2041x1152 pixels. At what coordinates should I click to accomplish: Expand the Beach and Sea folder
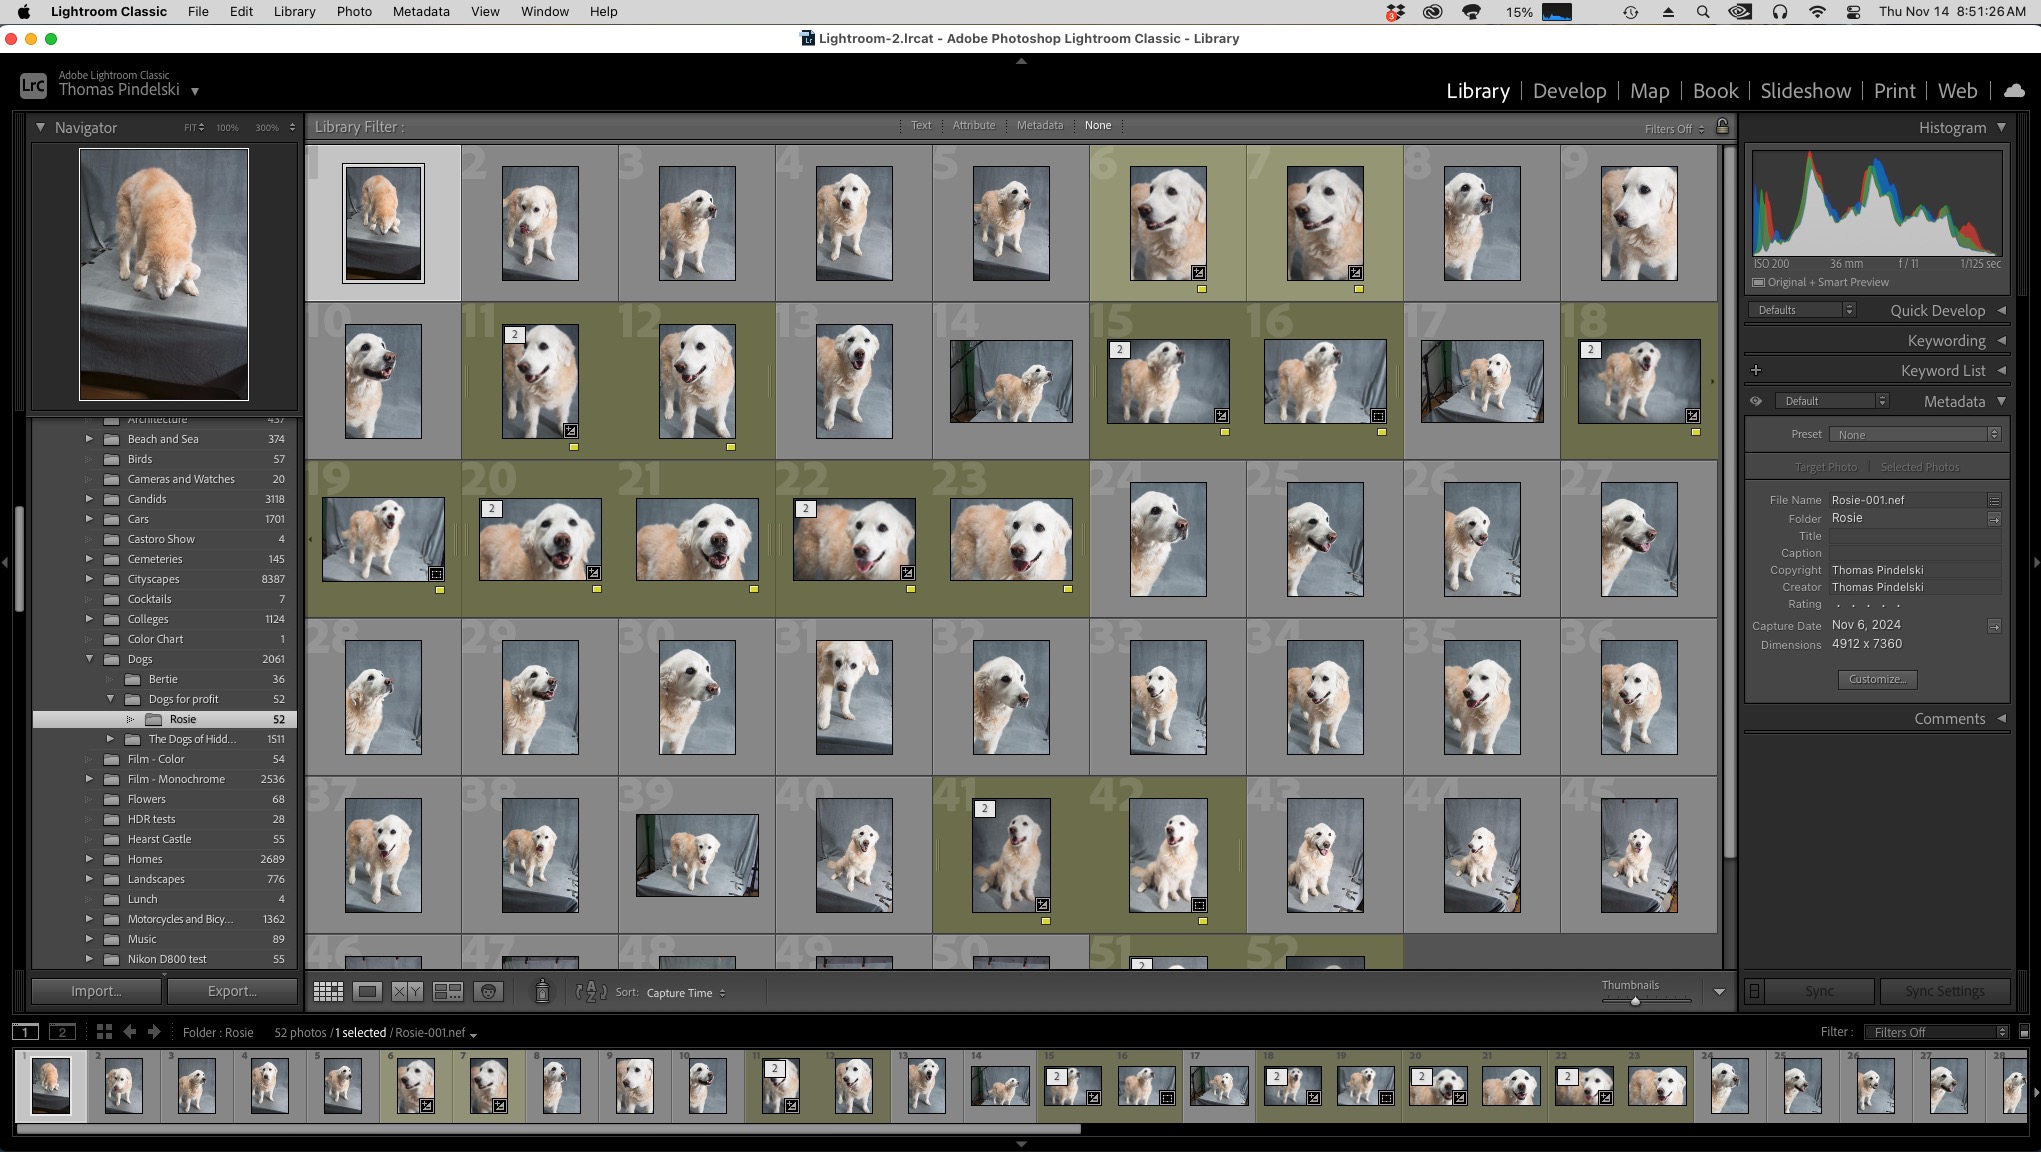pos(89,439)
